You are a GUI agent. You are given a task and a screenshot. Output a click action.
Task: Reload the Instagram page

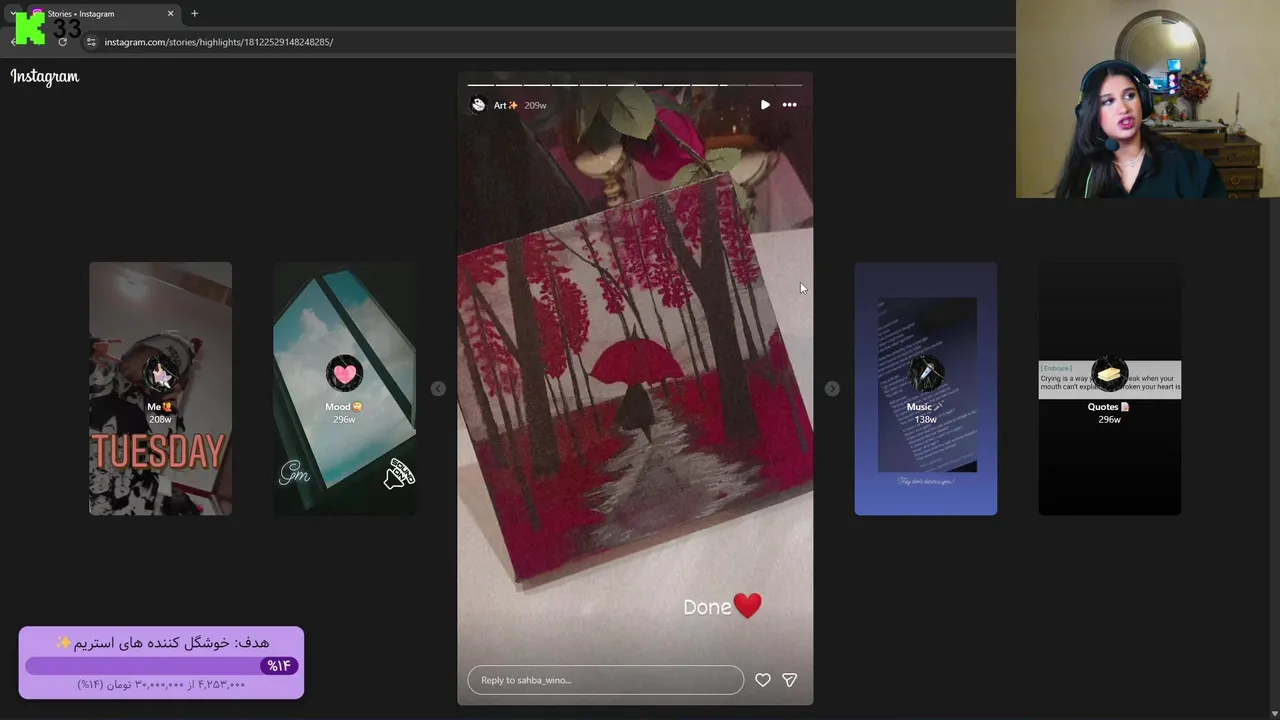click(x=62, y=42)
